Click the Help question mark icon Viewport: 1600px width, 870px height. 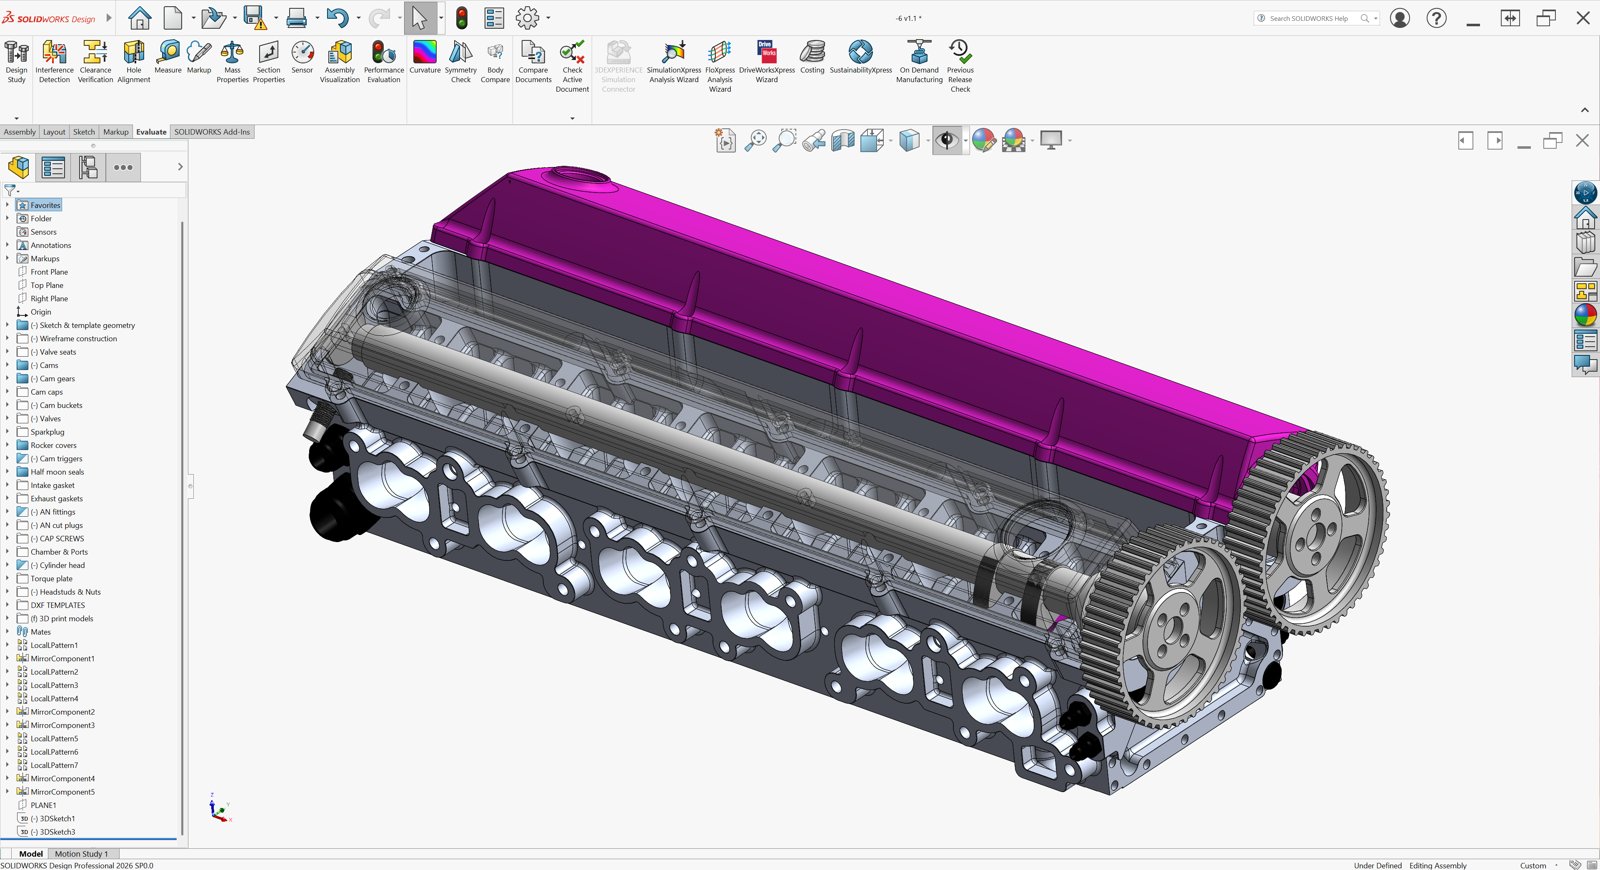tap(1436, 18)
